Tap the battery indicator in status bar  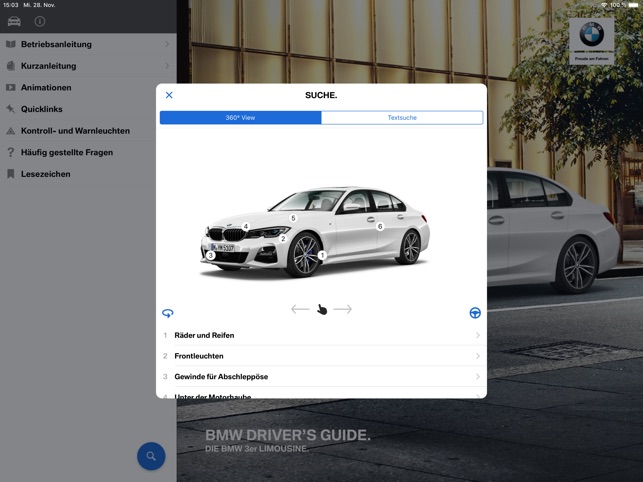pos(633,5)
